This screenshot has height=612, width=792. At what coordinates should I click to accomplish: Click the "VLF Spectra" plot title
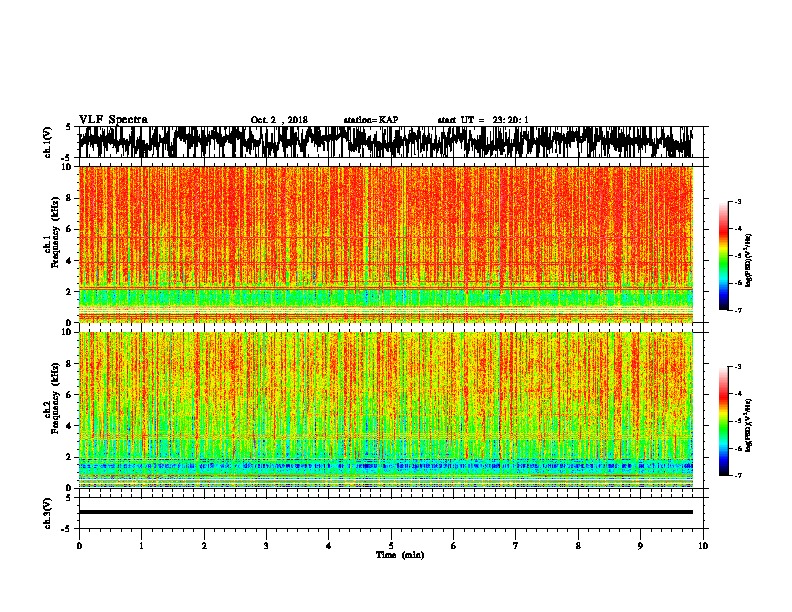coord(113,119)
